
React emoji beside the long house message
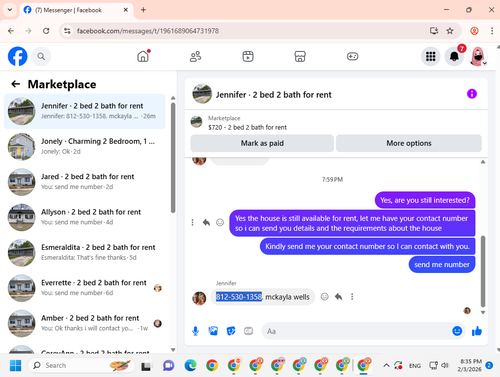pyautogui.click(x=220, y=222)
